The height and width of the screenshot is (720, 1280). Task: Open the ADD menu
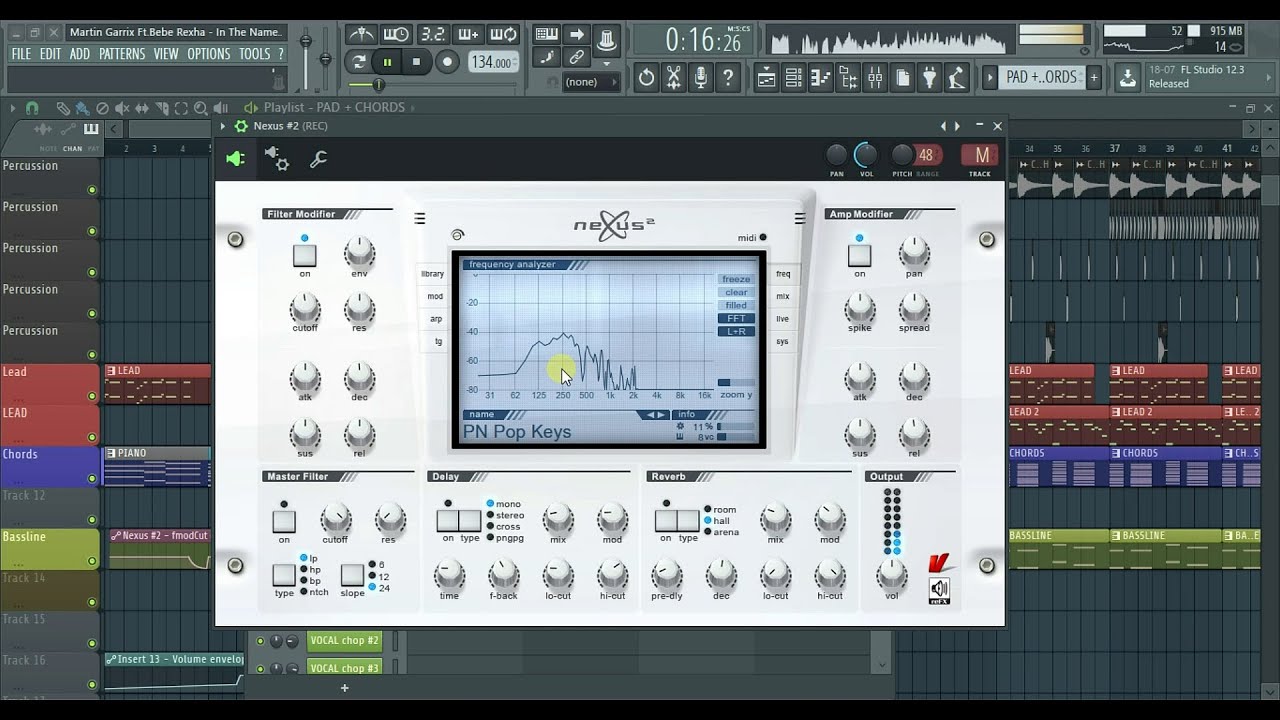coord(80,54)
